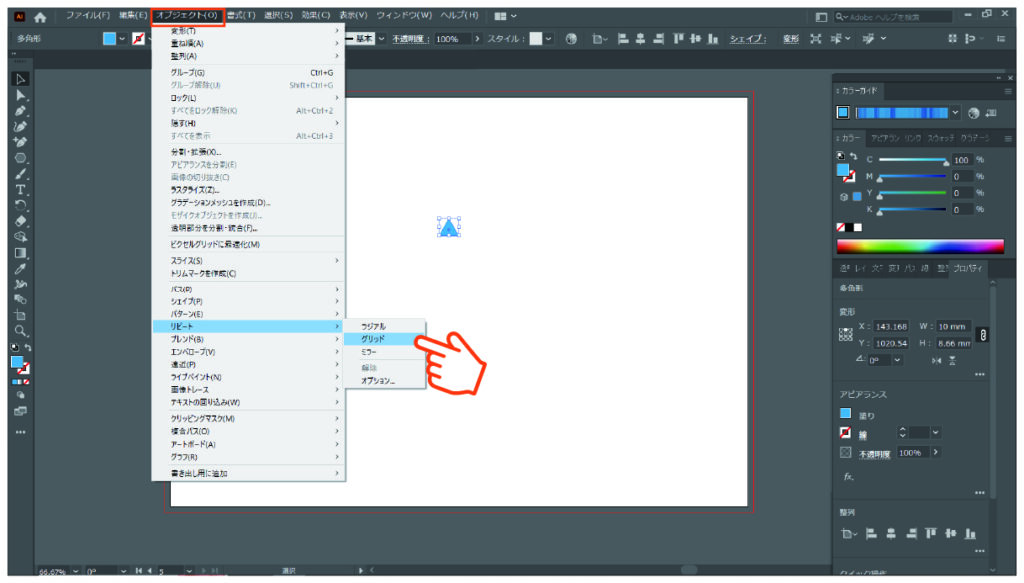The image size is (1024, 583).
Task: Click the fx effects icon in Appearance
Action: 848,477
